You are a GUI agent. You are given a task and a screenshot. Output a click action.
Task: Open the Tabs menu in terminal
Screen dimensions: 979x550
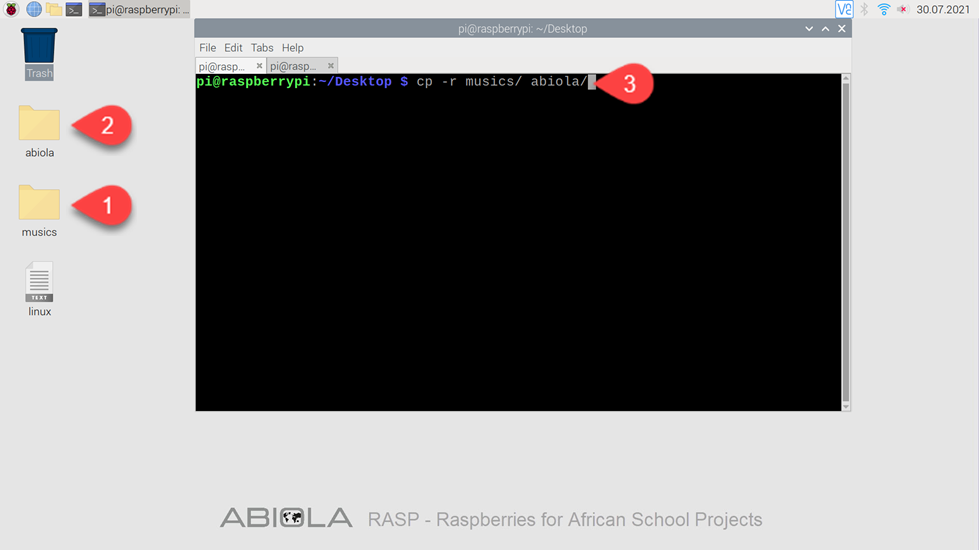tap(262, 48)
